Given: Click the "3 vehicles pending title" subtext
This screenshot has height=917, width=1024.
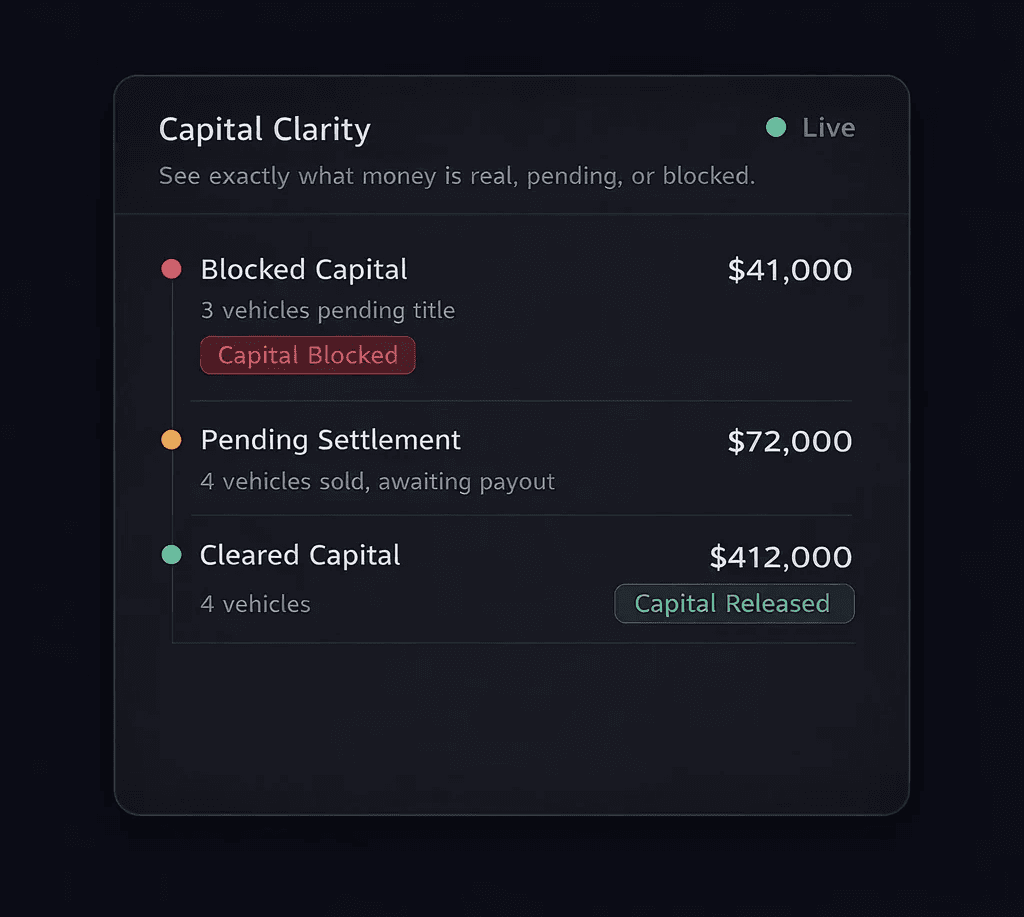Looking at the screenshot, I should (x=327, y=311).
